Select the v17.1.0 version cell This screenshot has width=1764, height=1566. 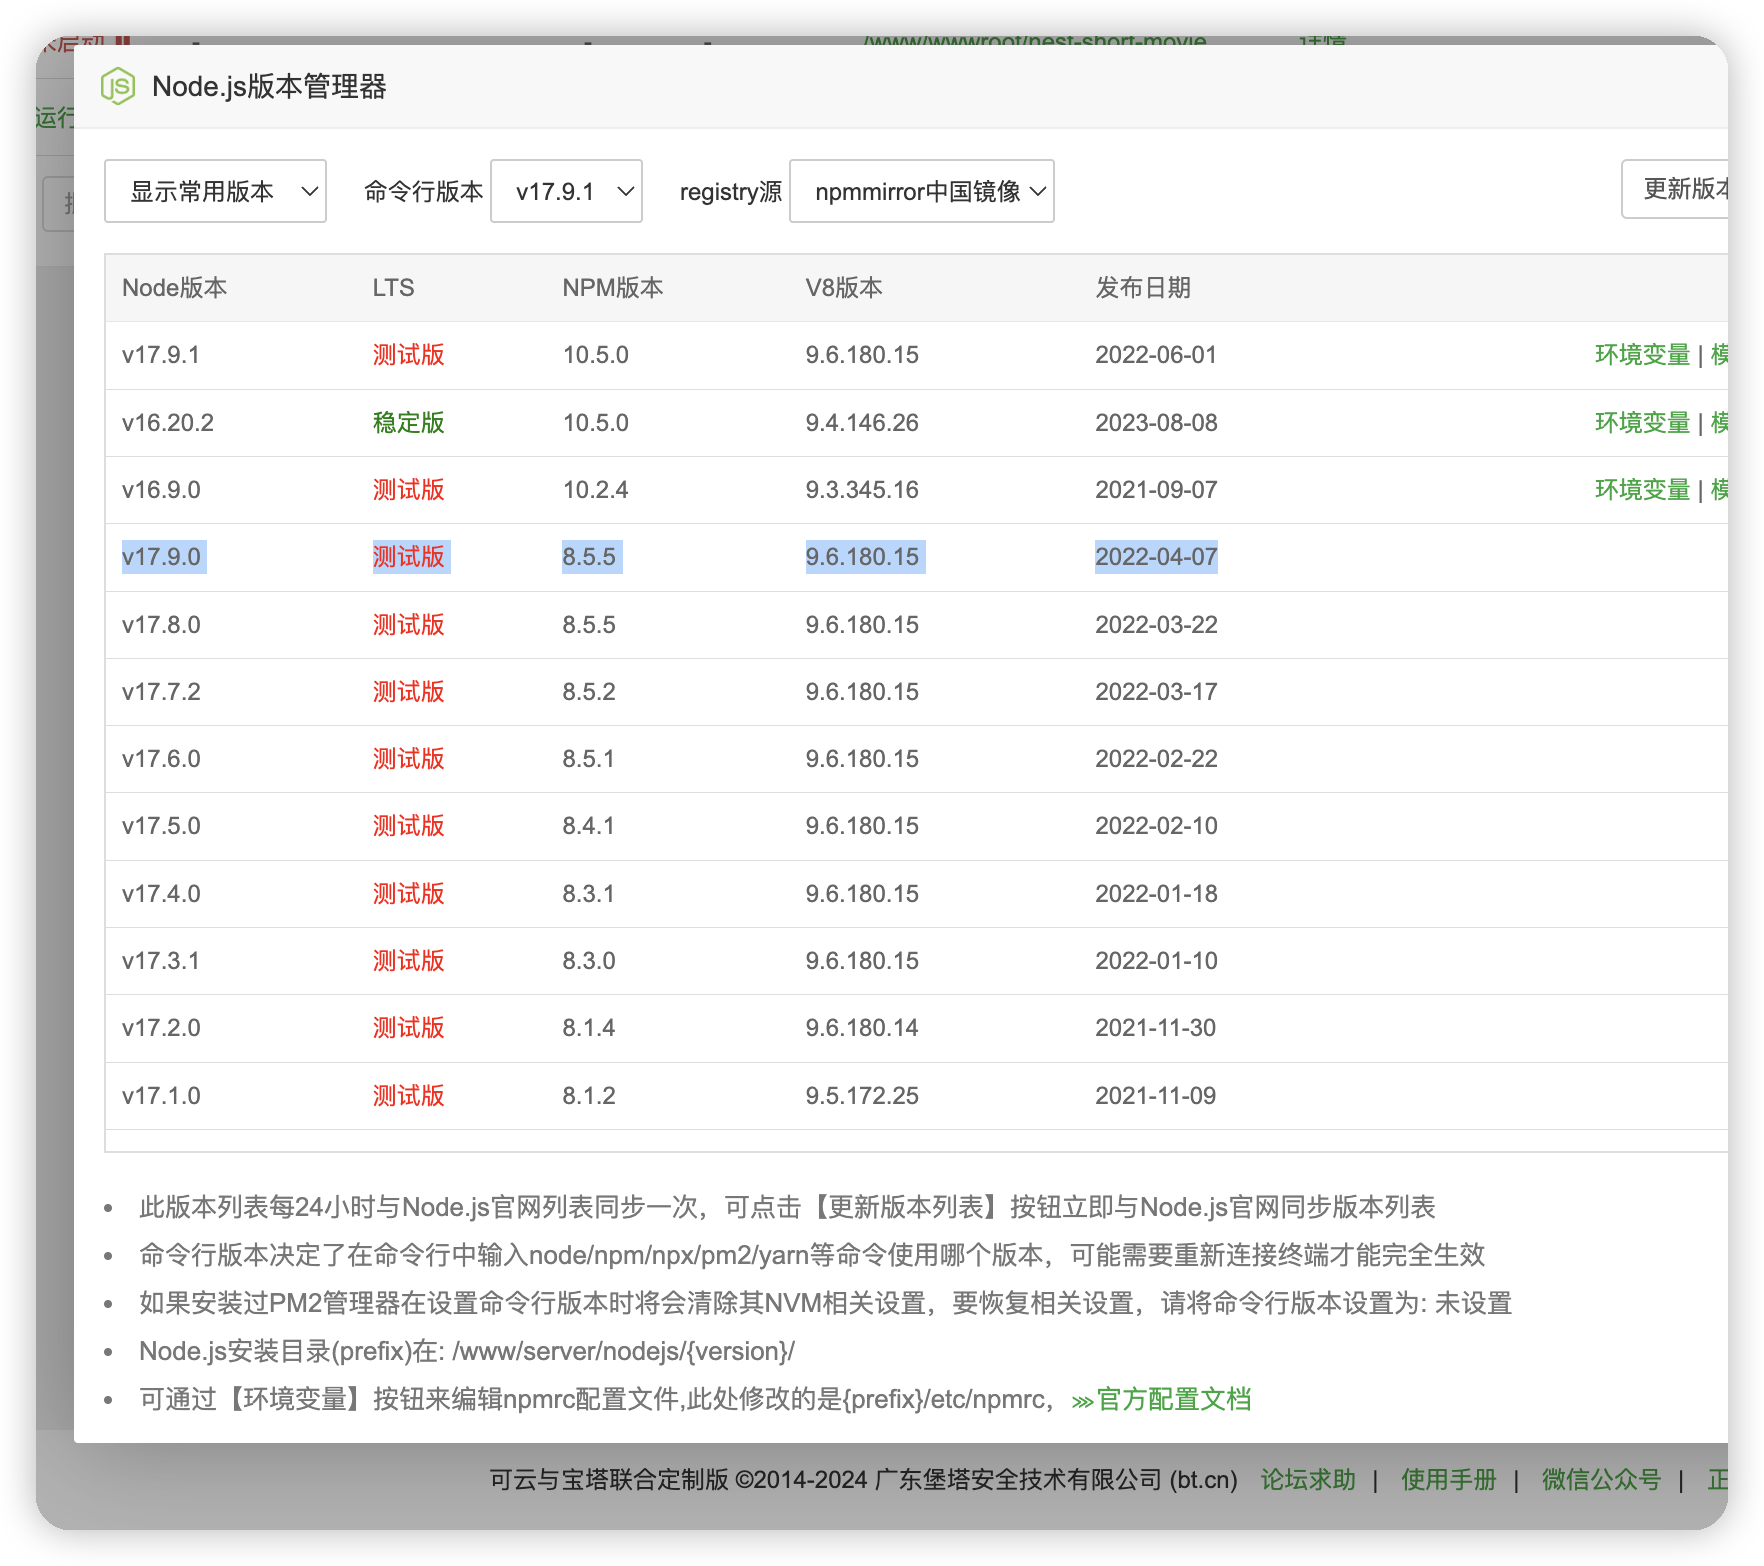(161, 1096)
